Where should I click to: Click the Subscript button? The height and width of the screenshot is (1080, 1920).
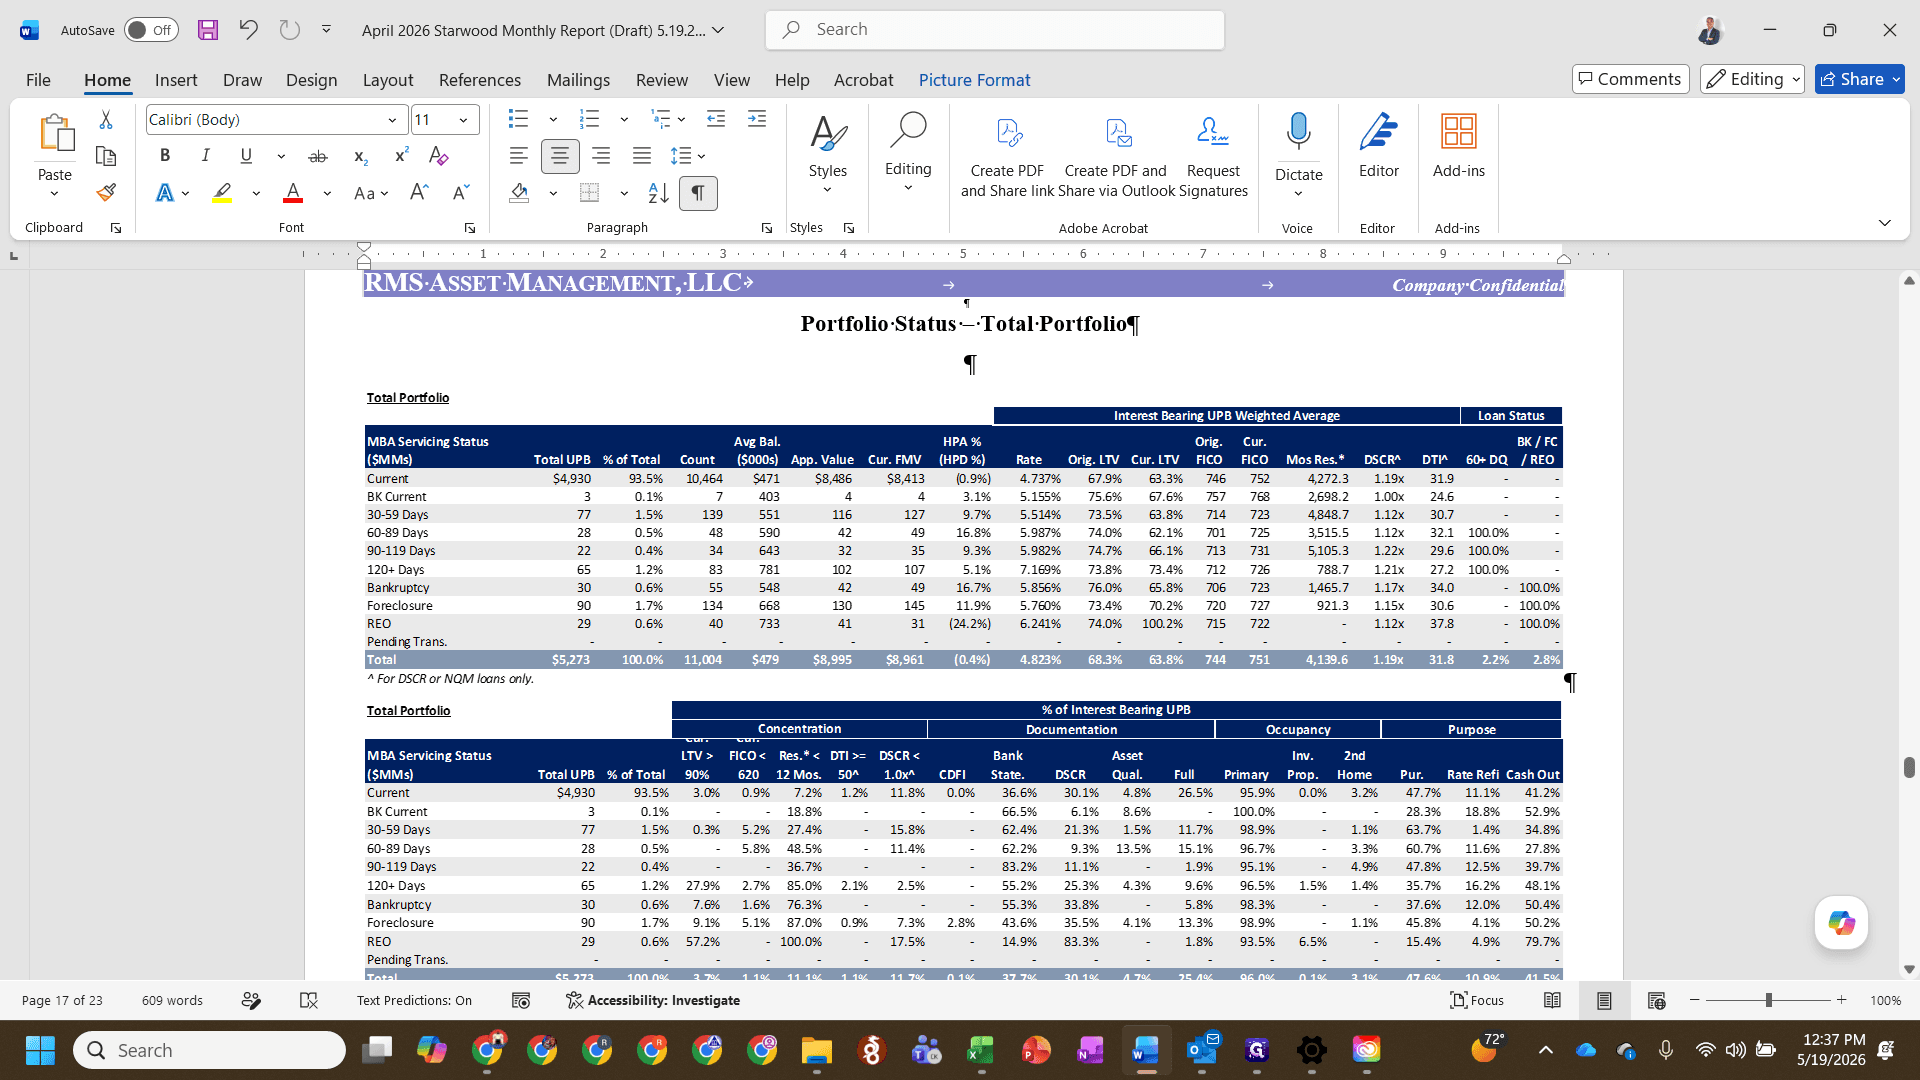pyautogui.click(x=361, y=156)
